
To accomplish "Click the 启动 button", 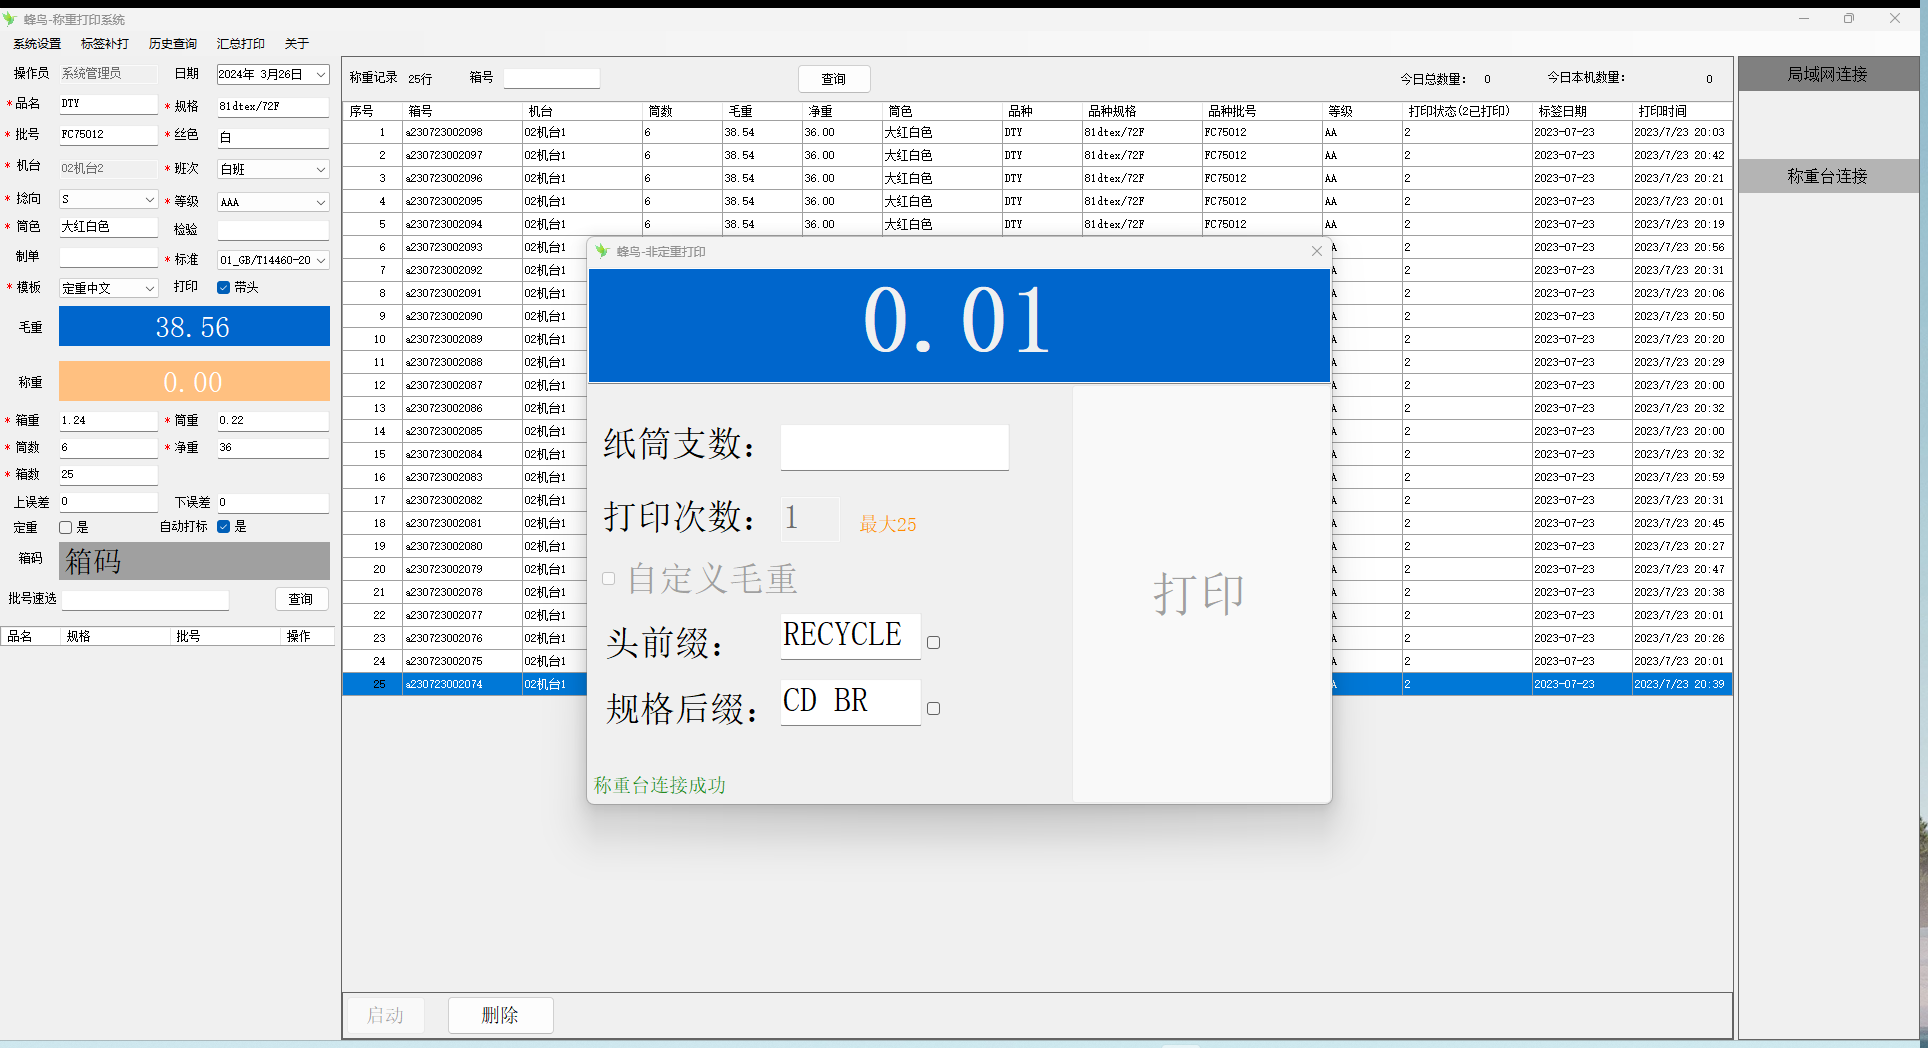I will coord(385,1016).
